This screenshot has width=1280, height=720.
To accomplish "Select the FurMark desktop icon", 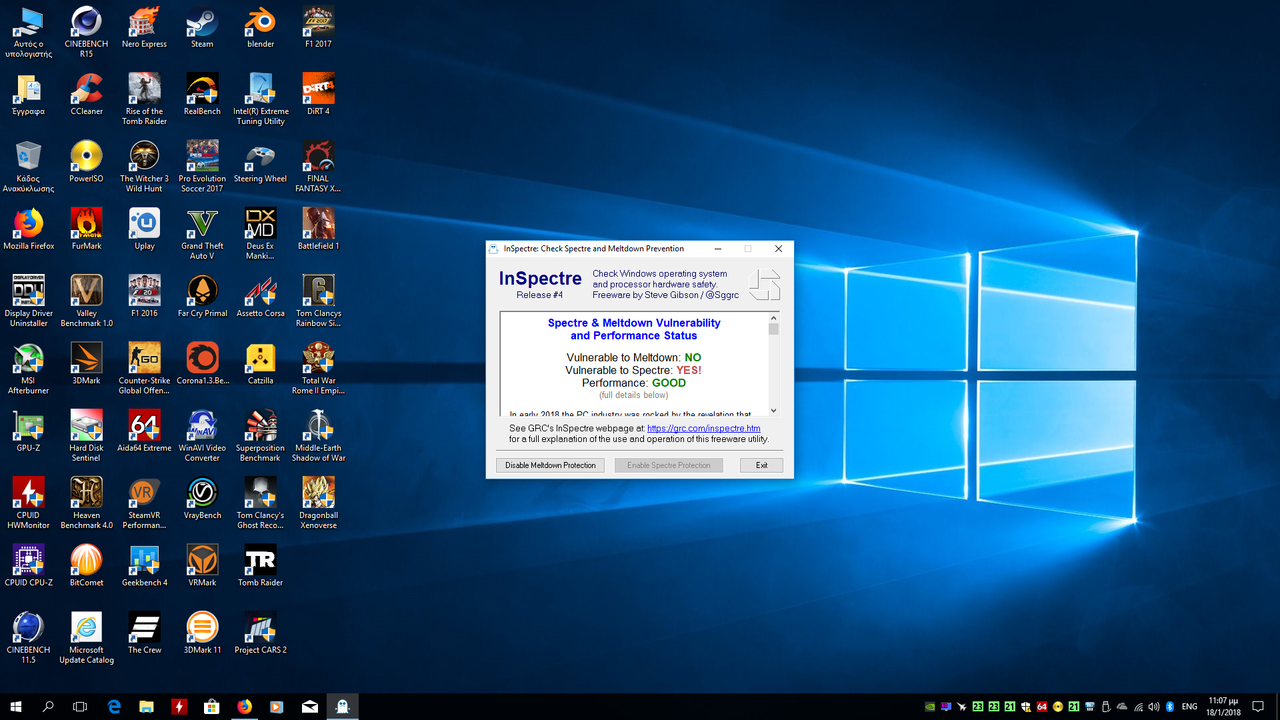I will (86, 229).
